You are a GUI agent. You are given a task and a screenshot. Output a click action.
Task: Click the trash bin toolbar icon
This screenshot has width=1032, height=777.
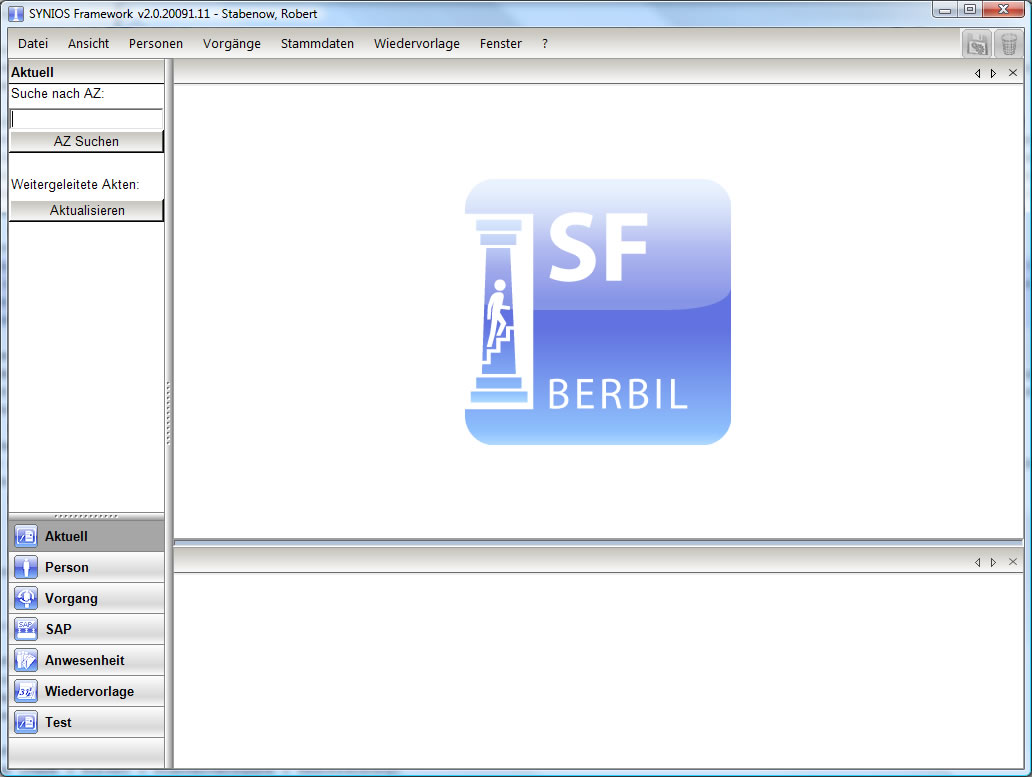(1008, 45)
